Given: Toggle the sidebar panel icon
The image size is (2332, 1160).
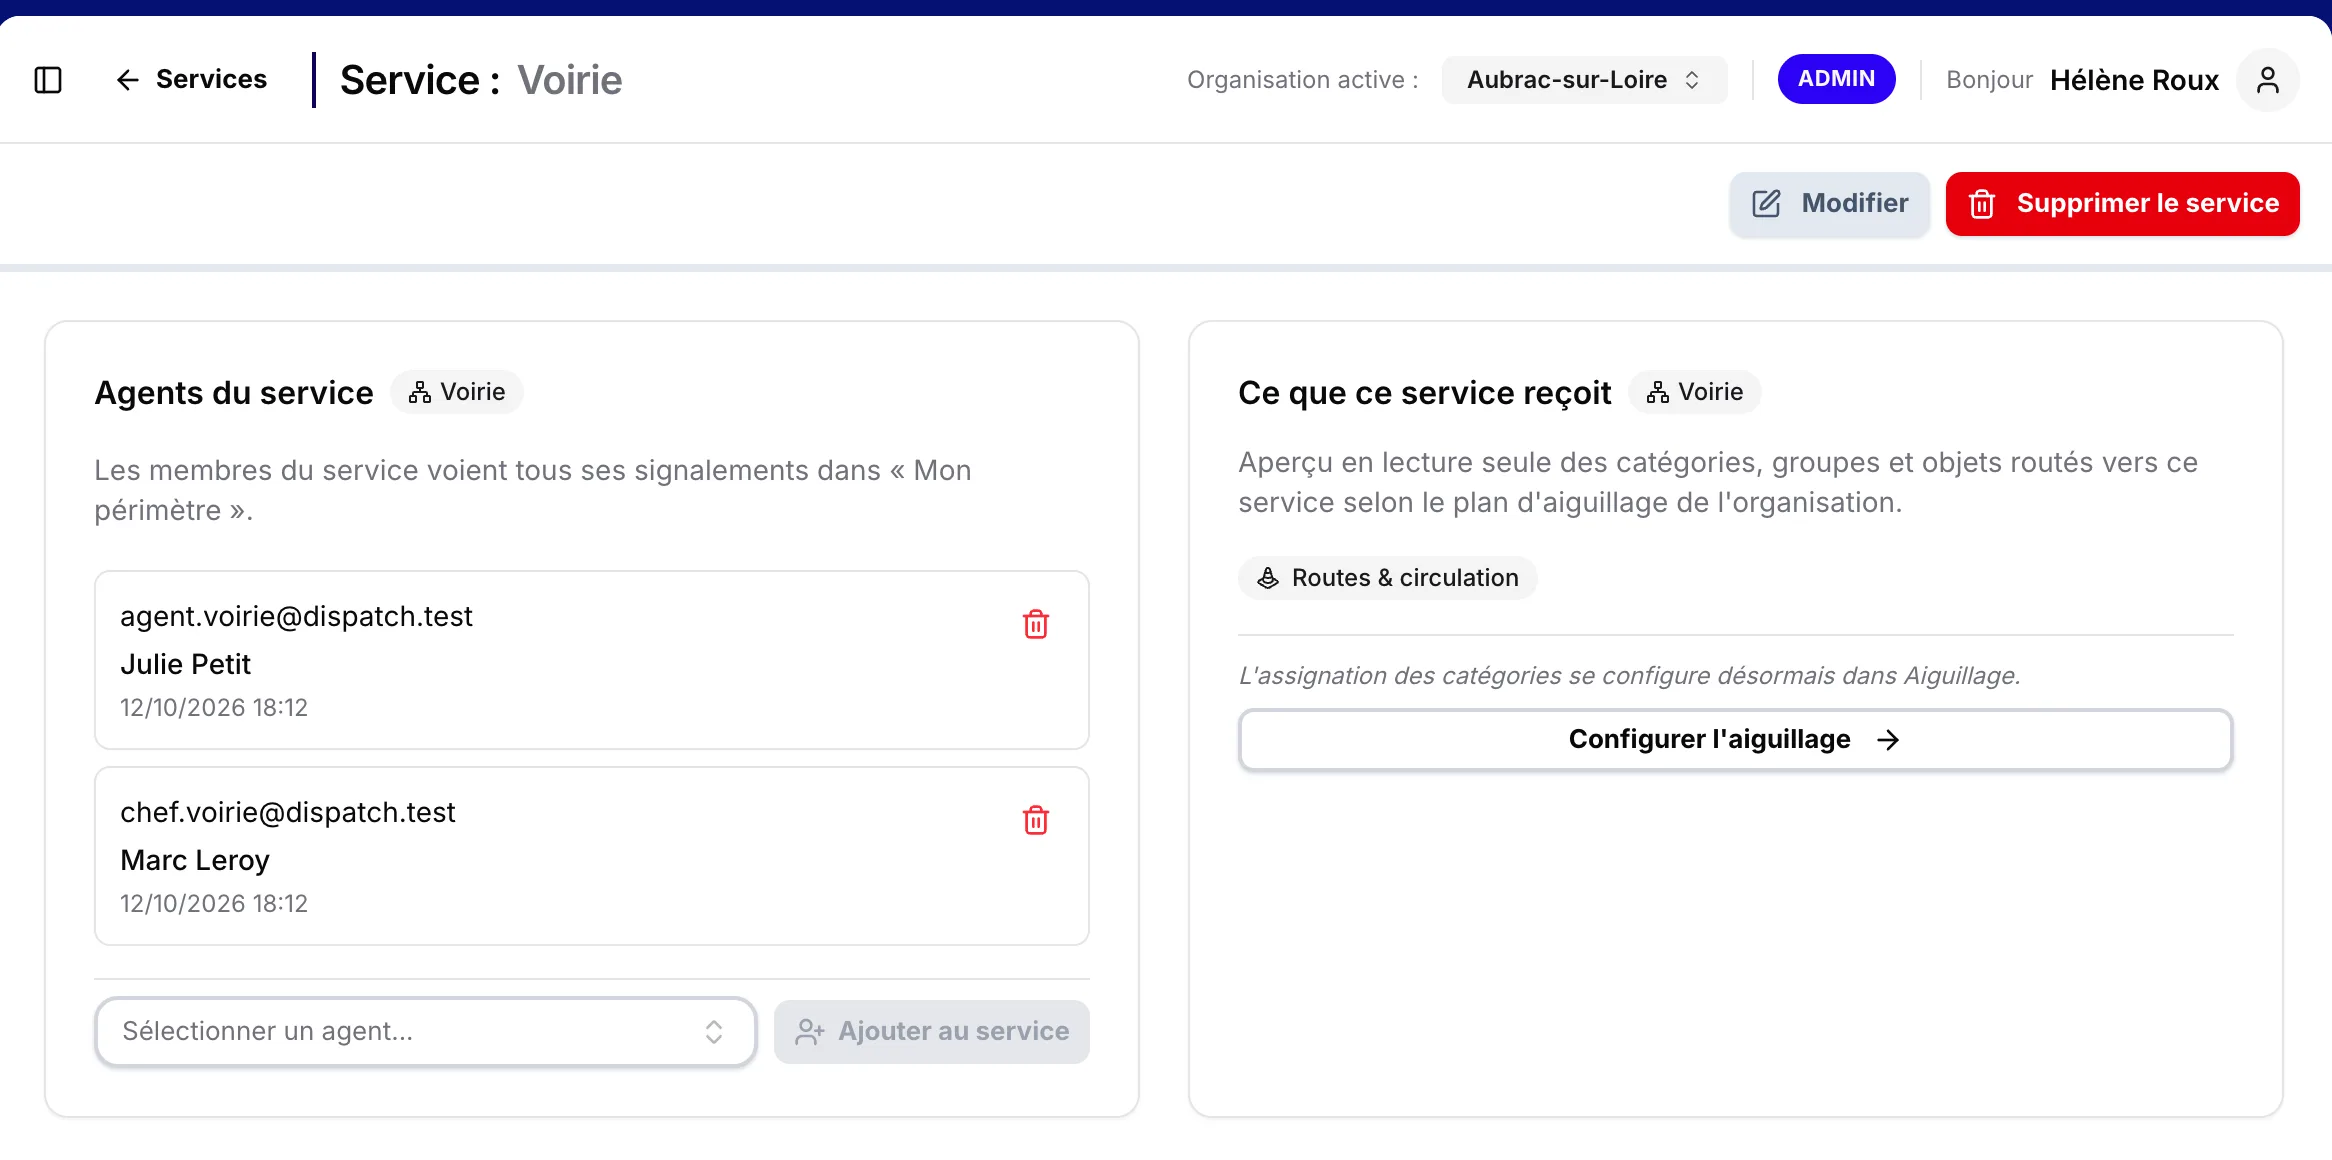Looking at the screenshot, I should click(x=48, y=80).
